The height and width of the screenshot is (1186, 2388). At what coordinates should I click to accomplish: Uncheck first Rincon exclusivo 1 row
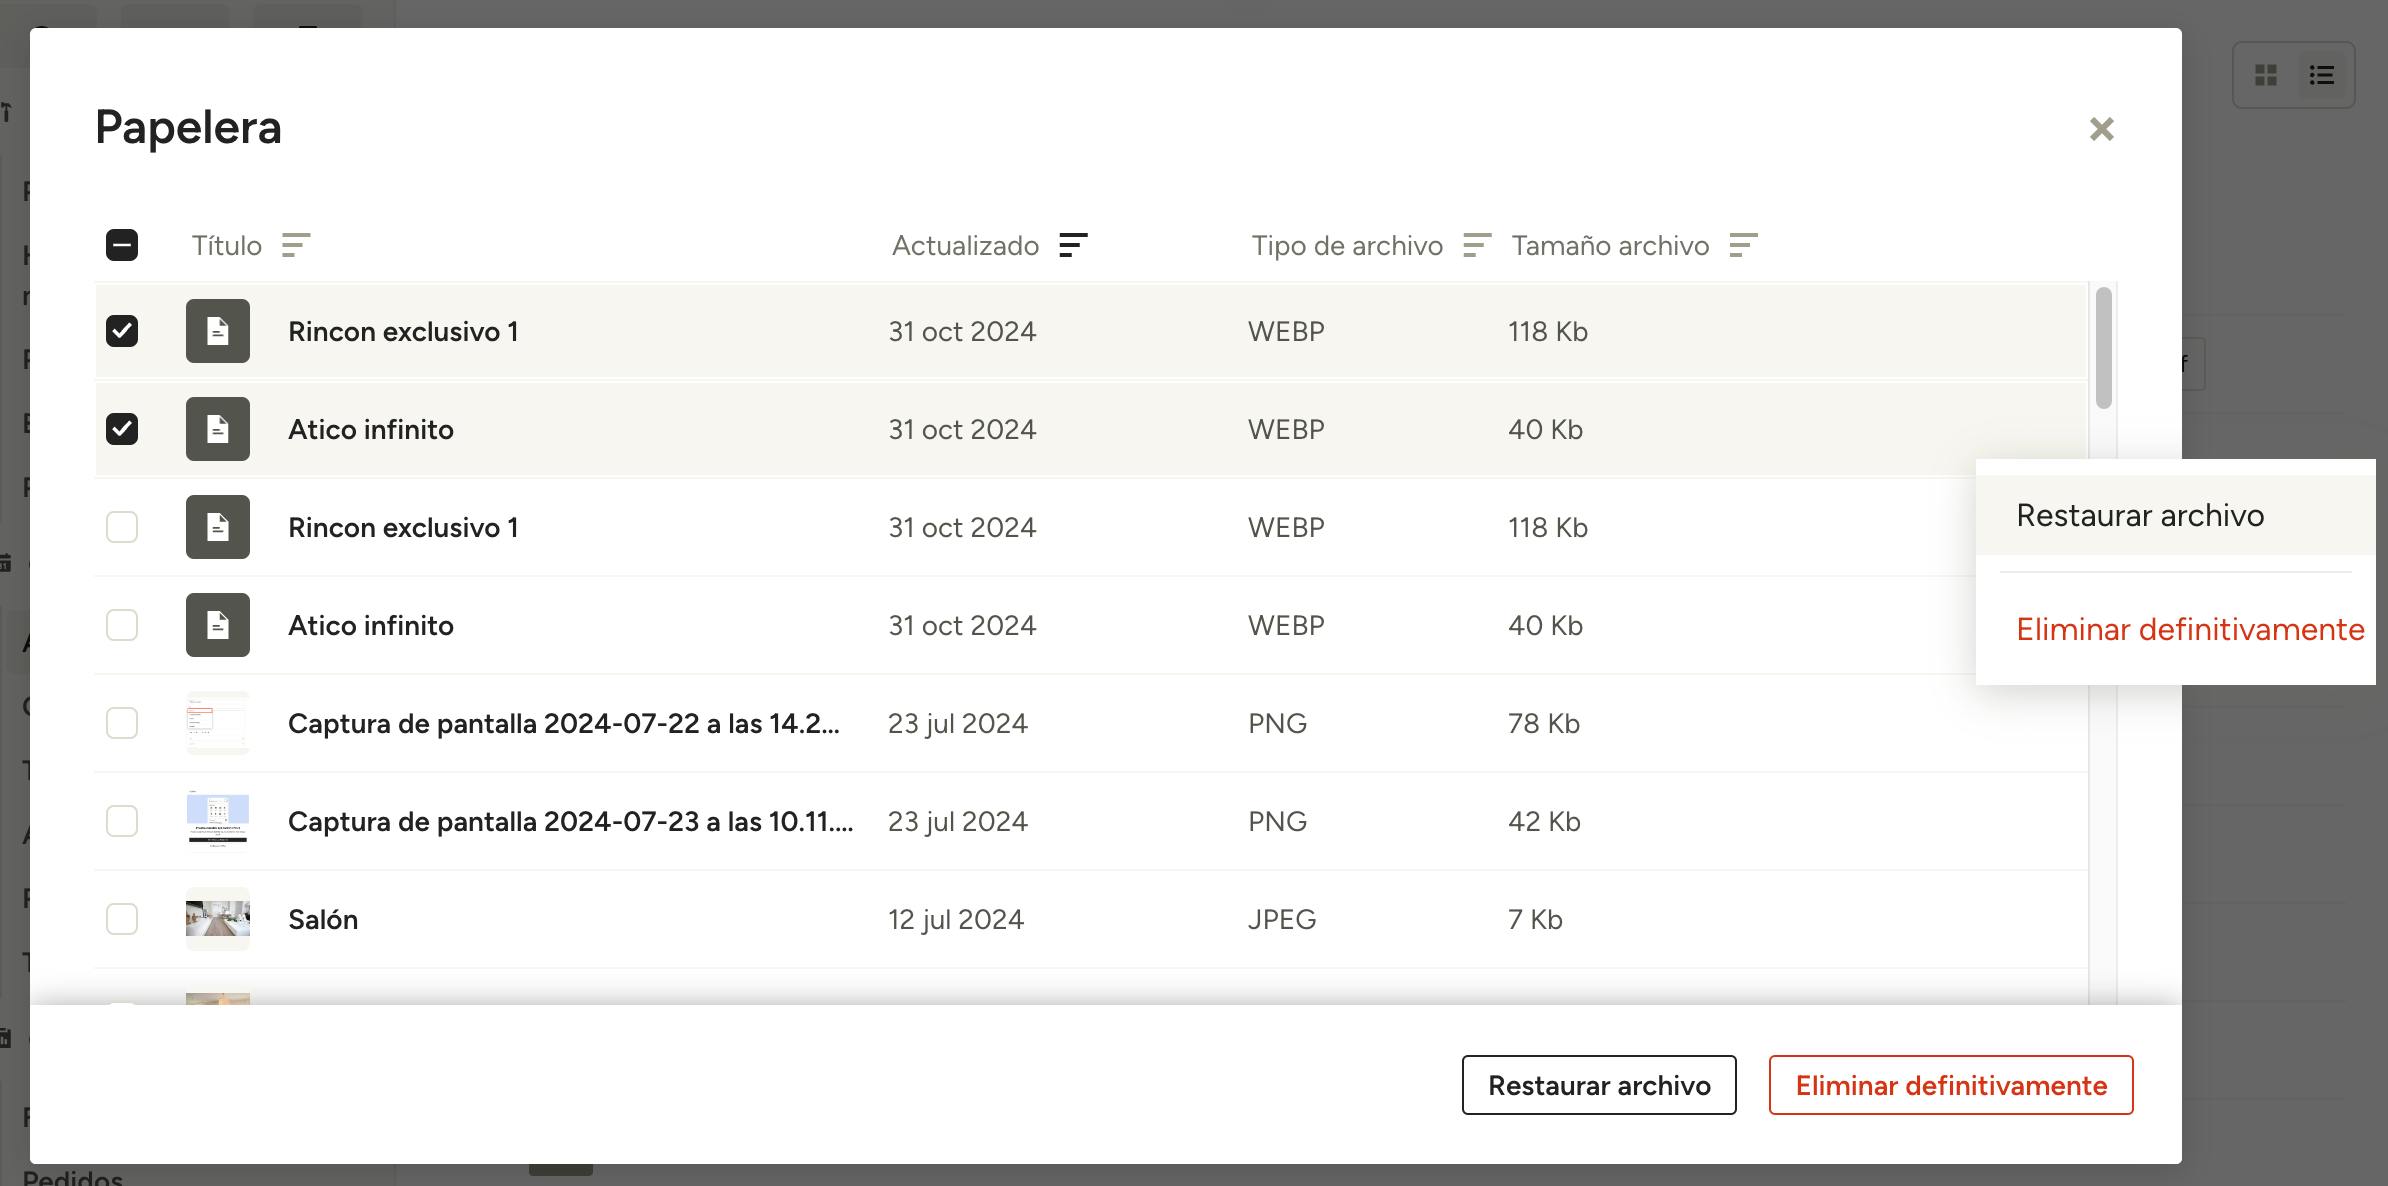(x=122, y=331)
